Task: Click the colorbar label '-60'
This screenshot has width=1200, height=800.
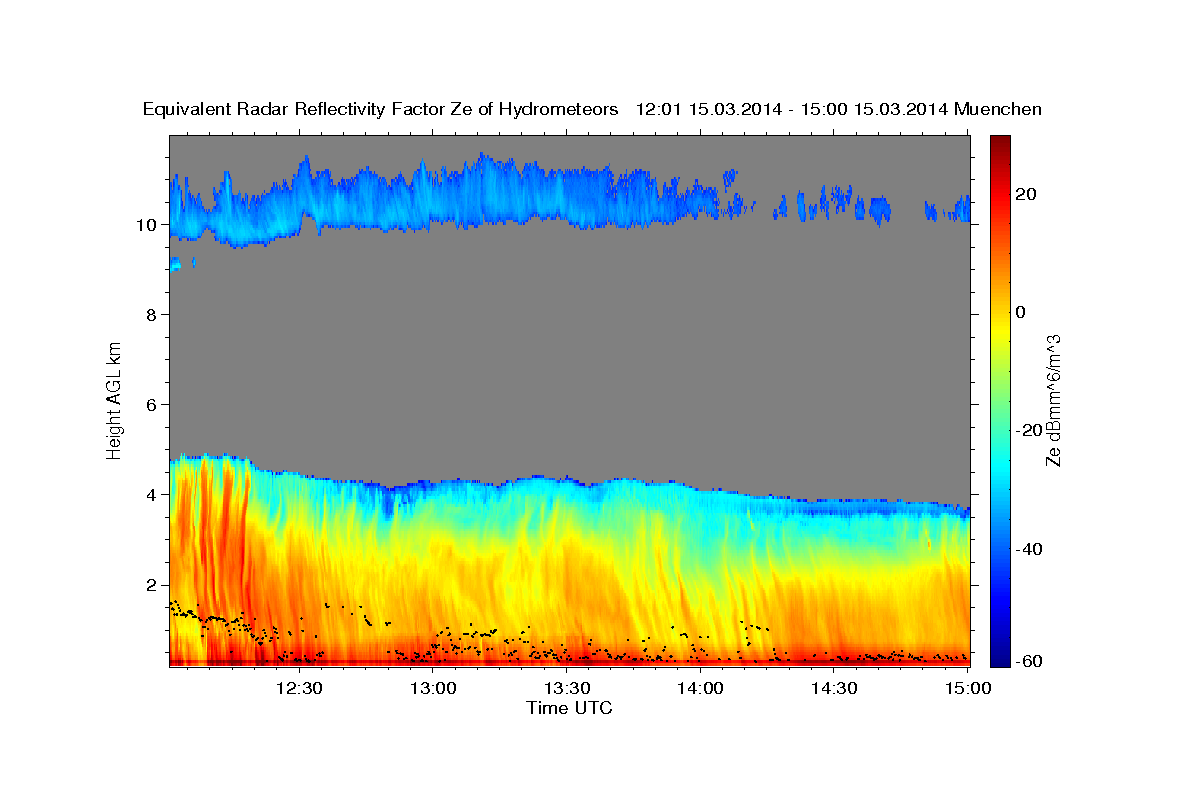Action: pos(1028,661)
